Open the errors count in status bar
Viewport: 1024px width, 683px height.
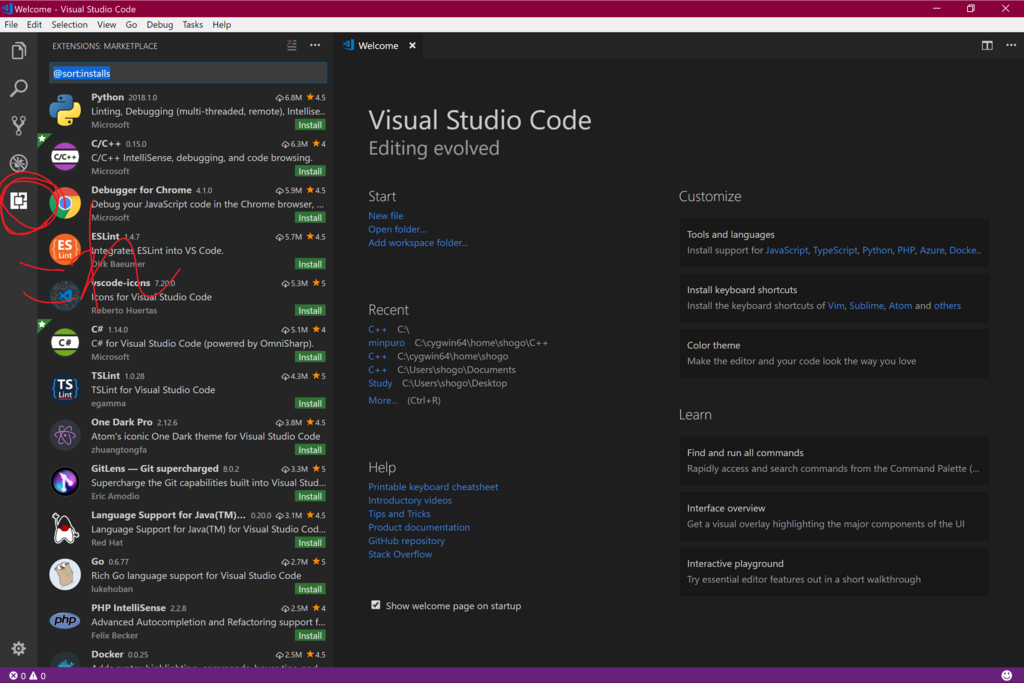[x=17, y=676]
